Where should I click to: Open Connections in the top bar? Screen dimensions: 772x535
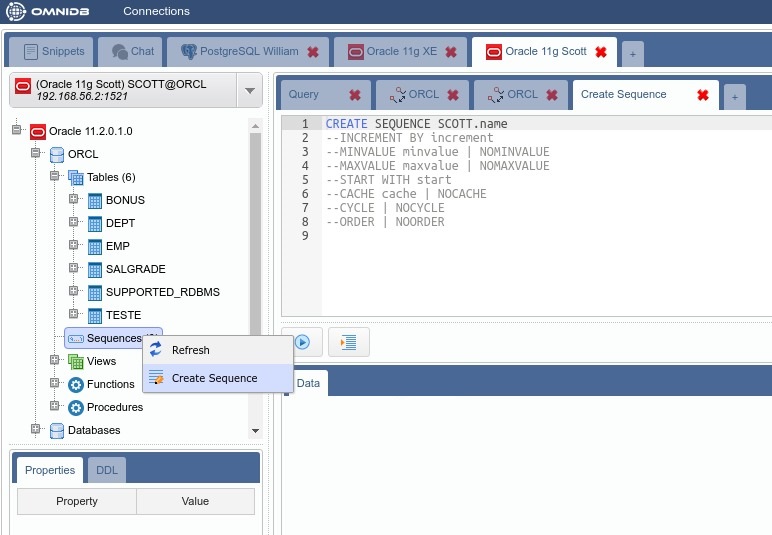tap(156, 12)
